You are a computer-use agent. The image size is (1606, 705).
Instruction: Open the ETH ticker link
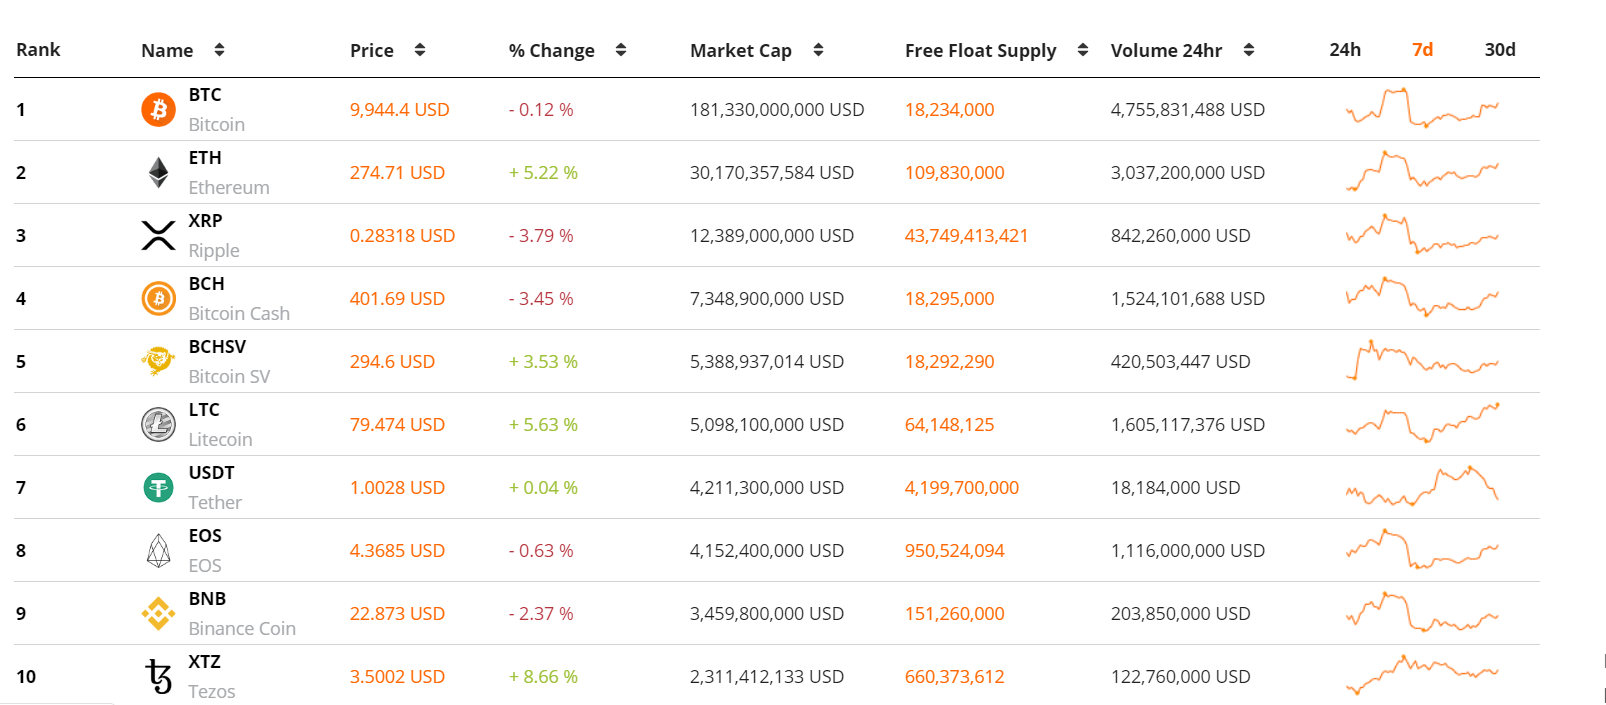pyautogui.click(x=205, y=158)
